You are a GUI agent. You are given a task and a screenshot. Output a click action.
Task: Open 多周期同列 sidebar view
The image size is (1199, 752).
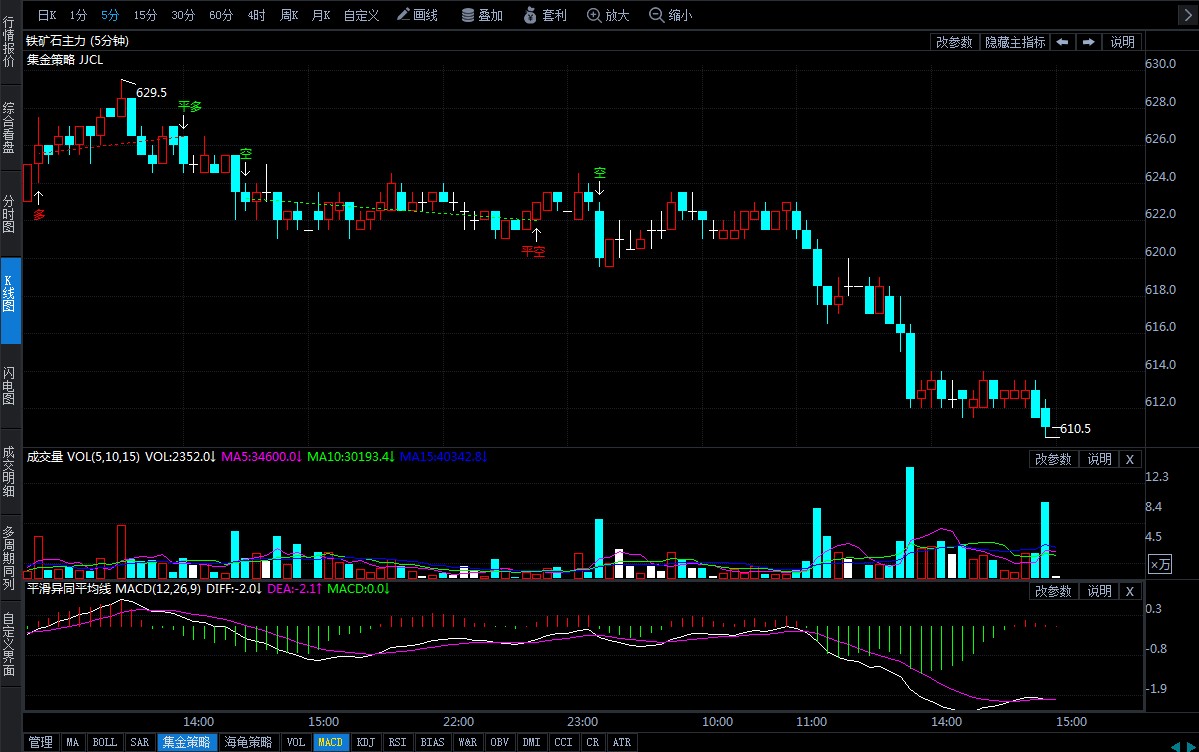9,558
